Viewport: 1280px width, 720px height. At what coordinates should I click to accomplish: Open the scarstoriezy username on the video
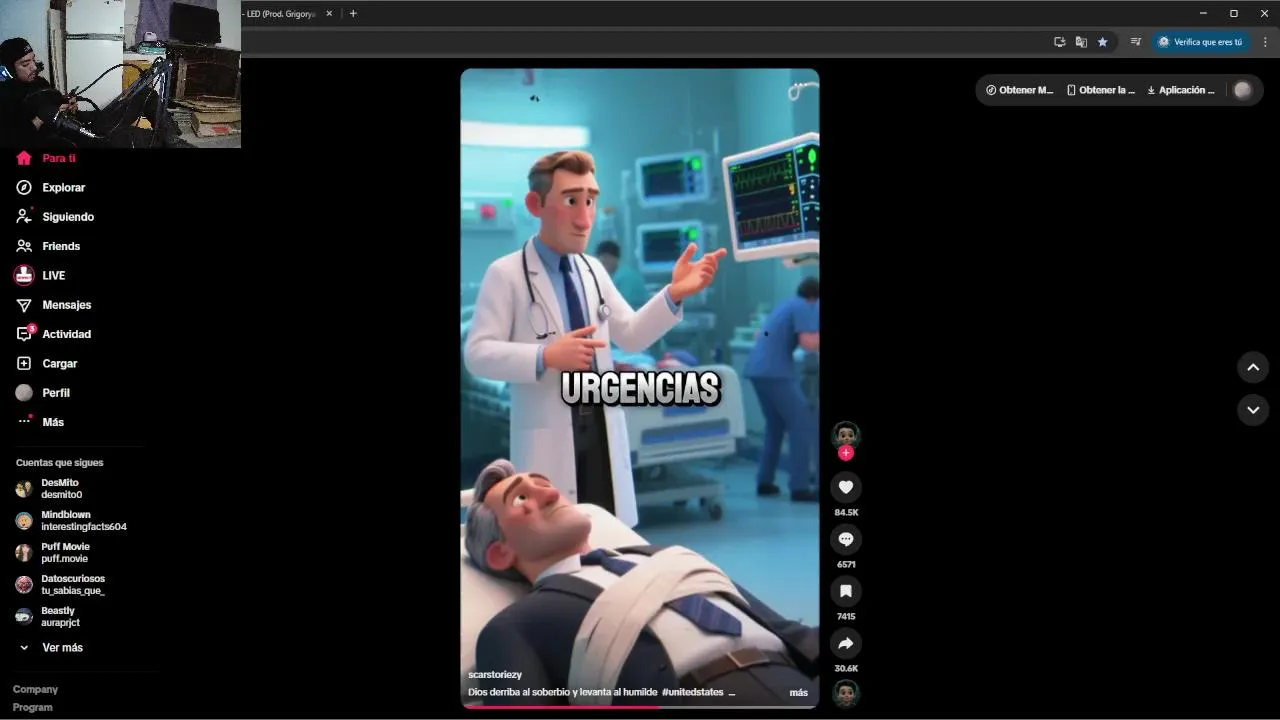click(x=495, y=675)
